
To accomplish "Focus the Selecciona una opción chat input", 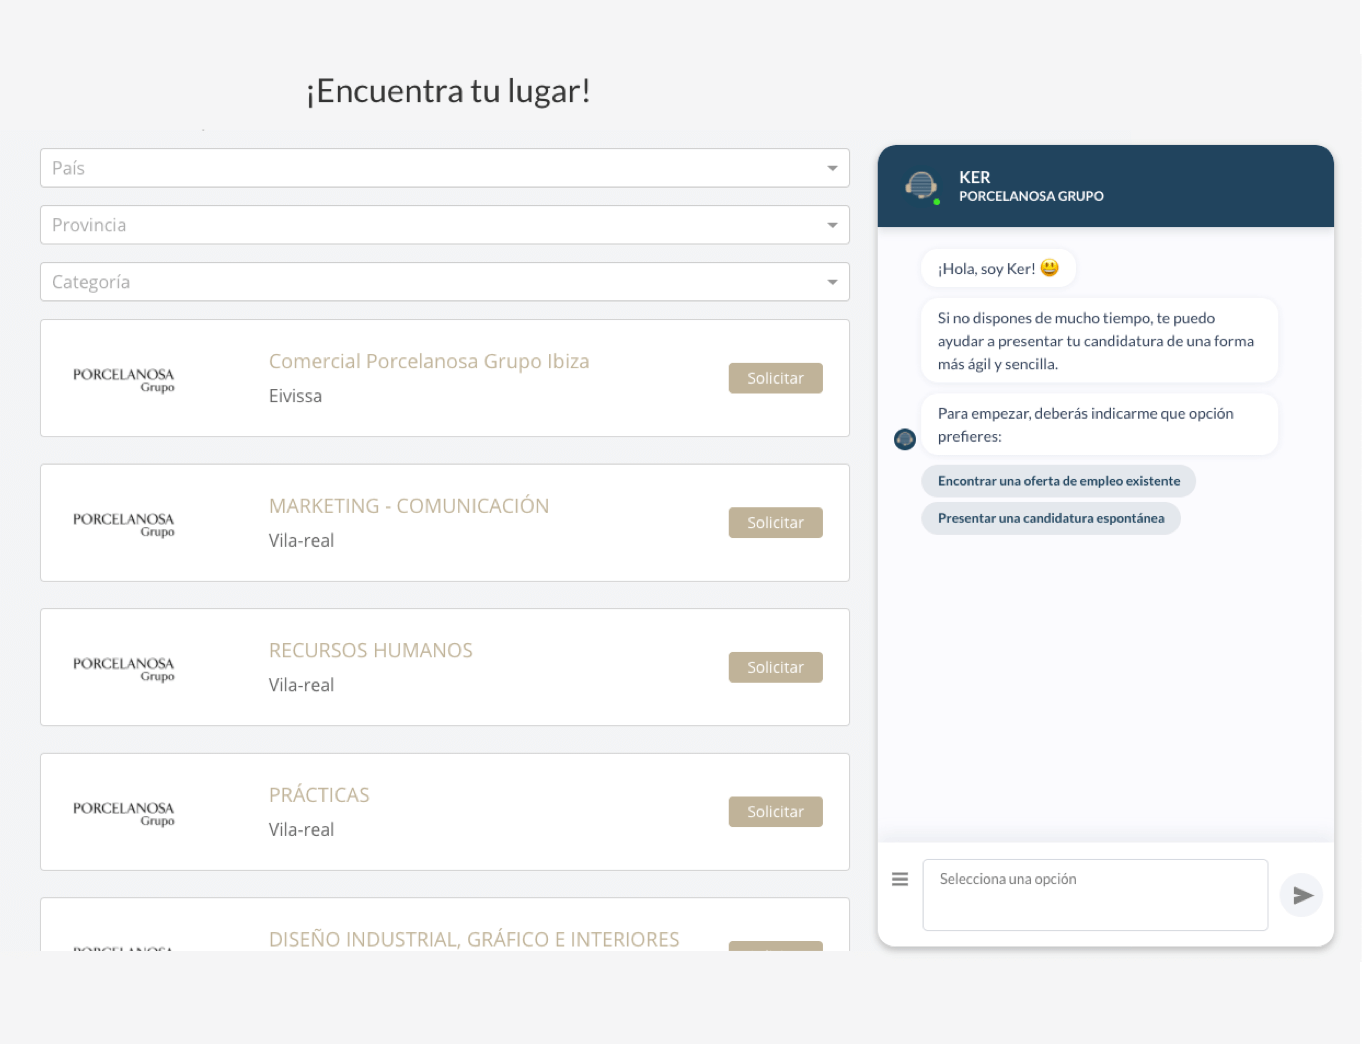I will point(1095,895).
